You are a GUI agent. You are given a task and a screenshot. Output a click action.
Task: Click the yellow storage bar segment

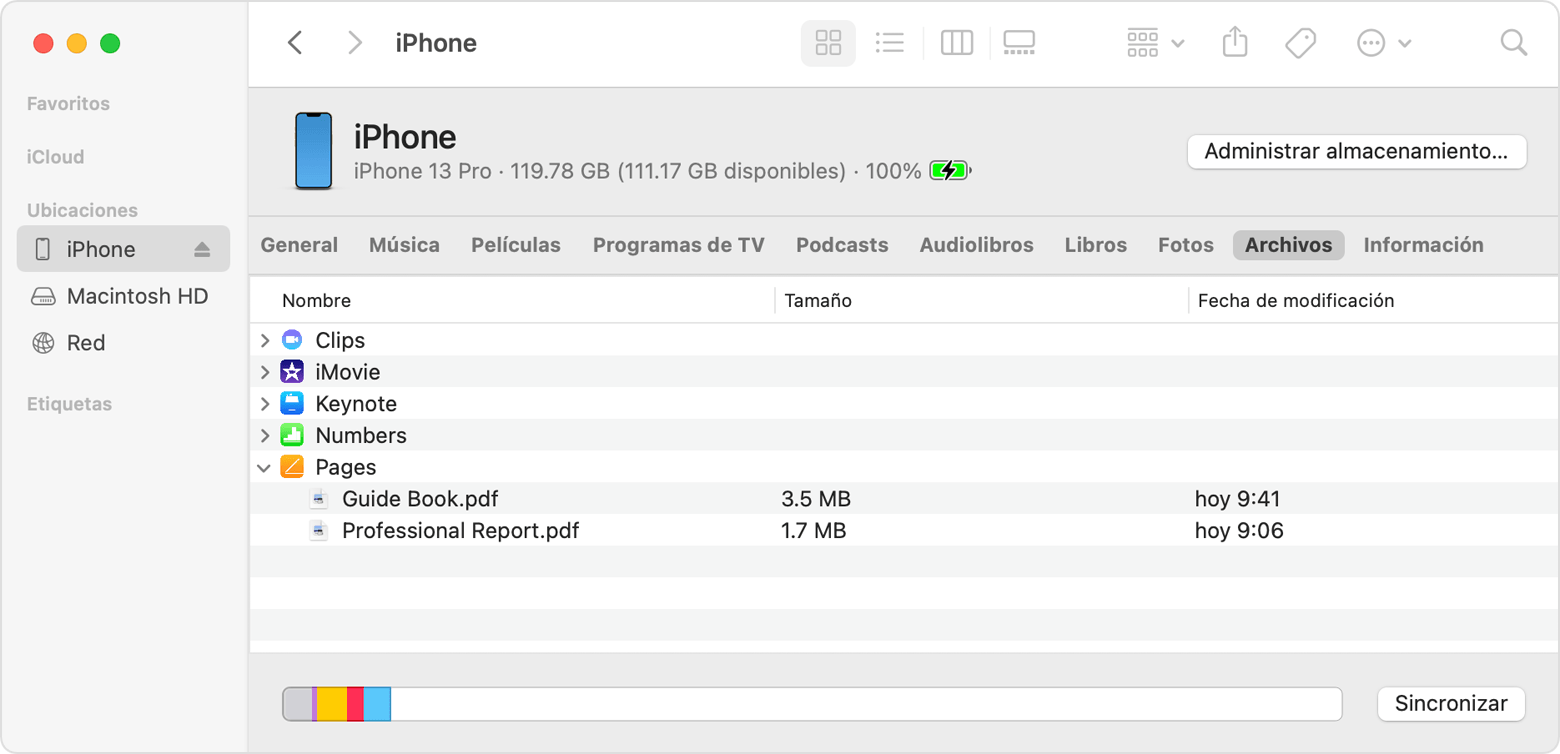pos(332,704)
